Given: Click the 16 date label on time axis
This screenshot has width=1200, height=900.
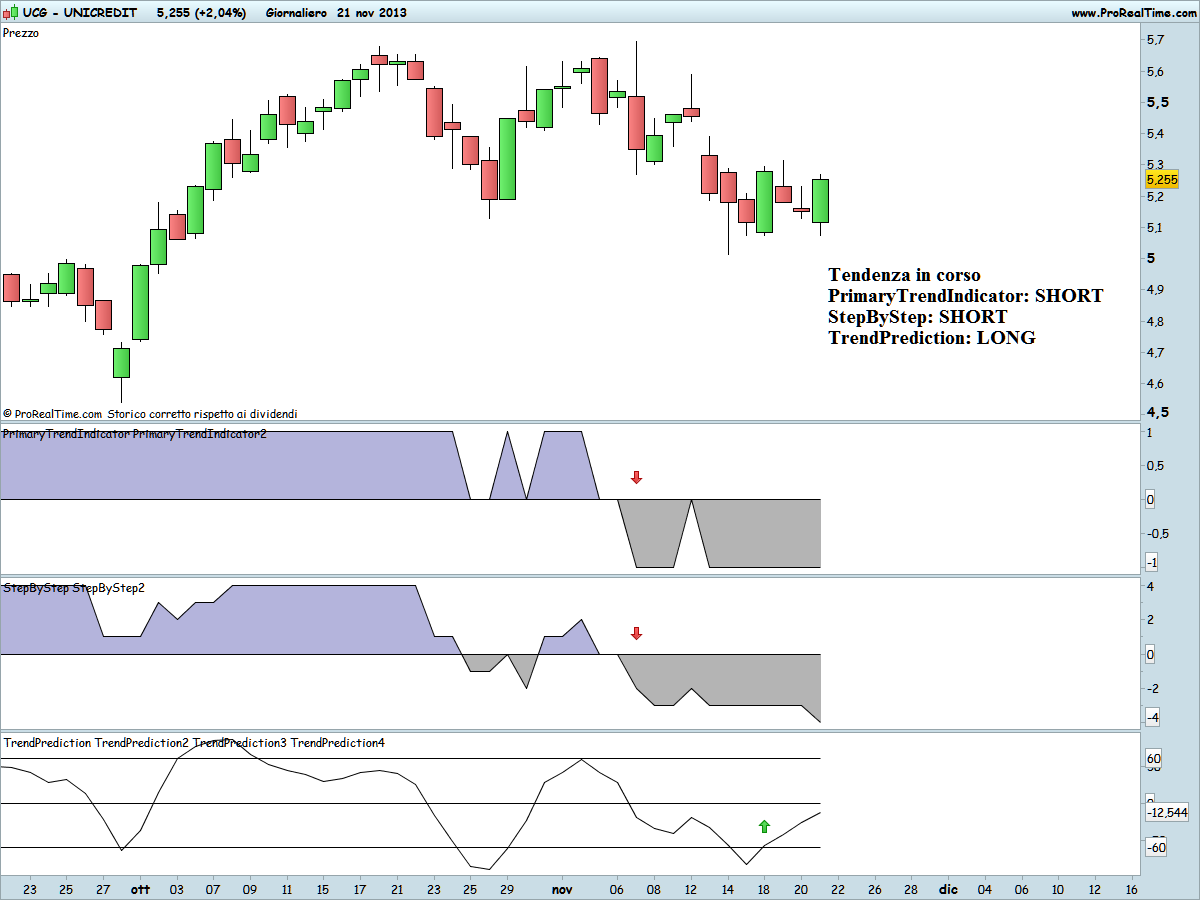Looking at the screenshot, I should pos(1131,889).
